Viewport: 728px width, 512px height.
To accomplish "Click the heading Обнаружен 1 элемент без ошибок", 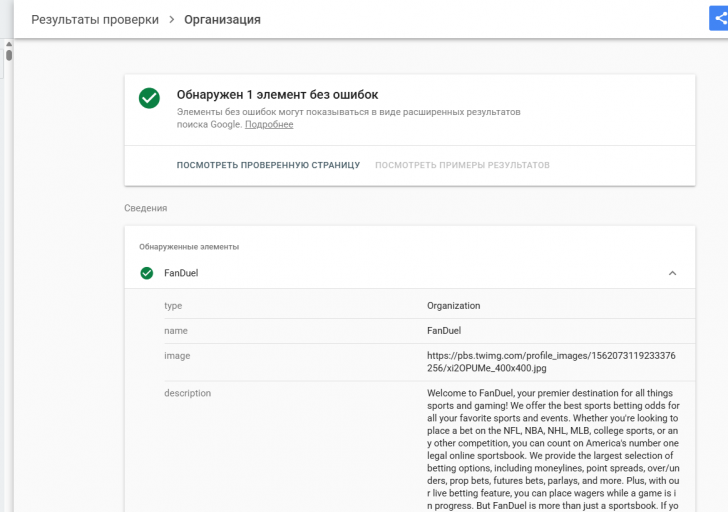I will coord(277,95).
